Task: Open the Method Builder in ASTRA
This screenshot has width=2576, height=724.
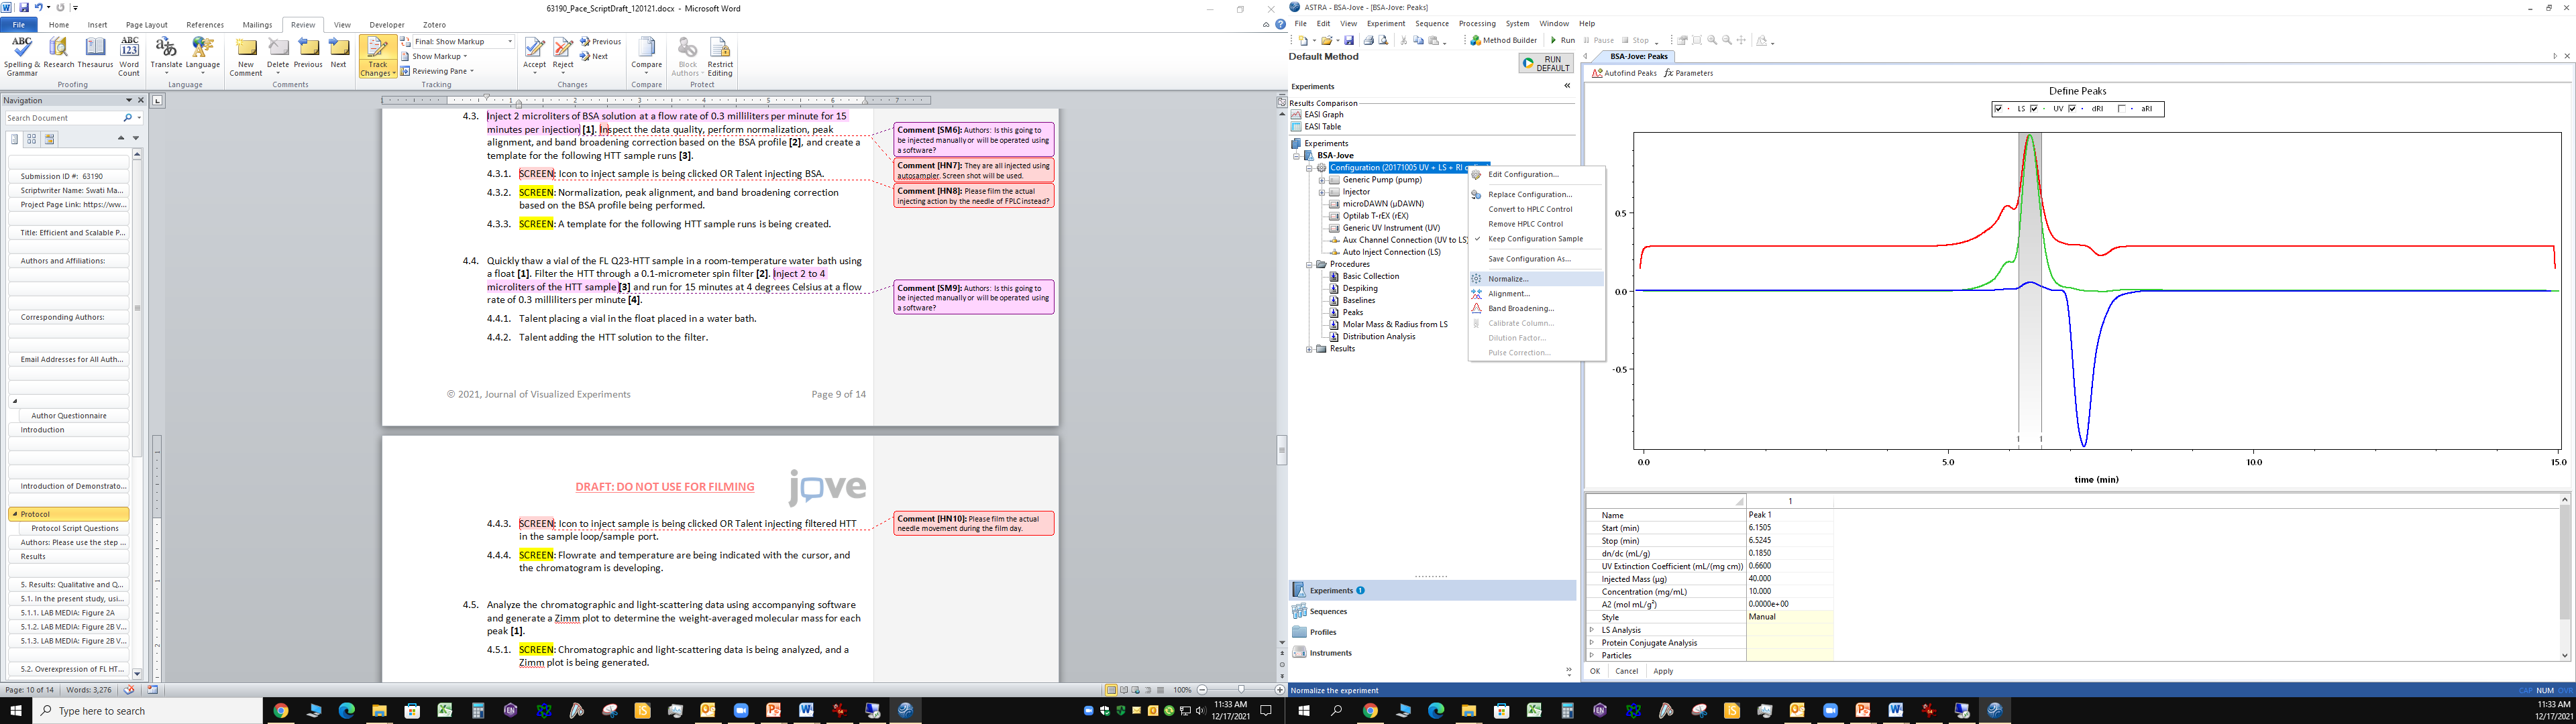Action: point(1503,40)
